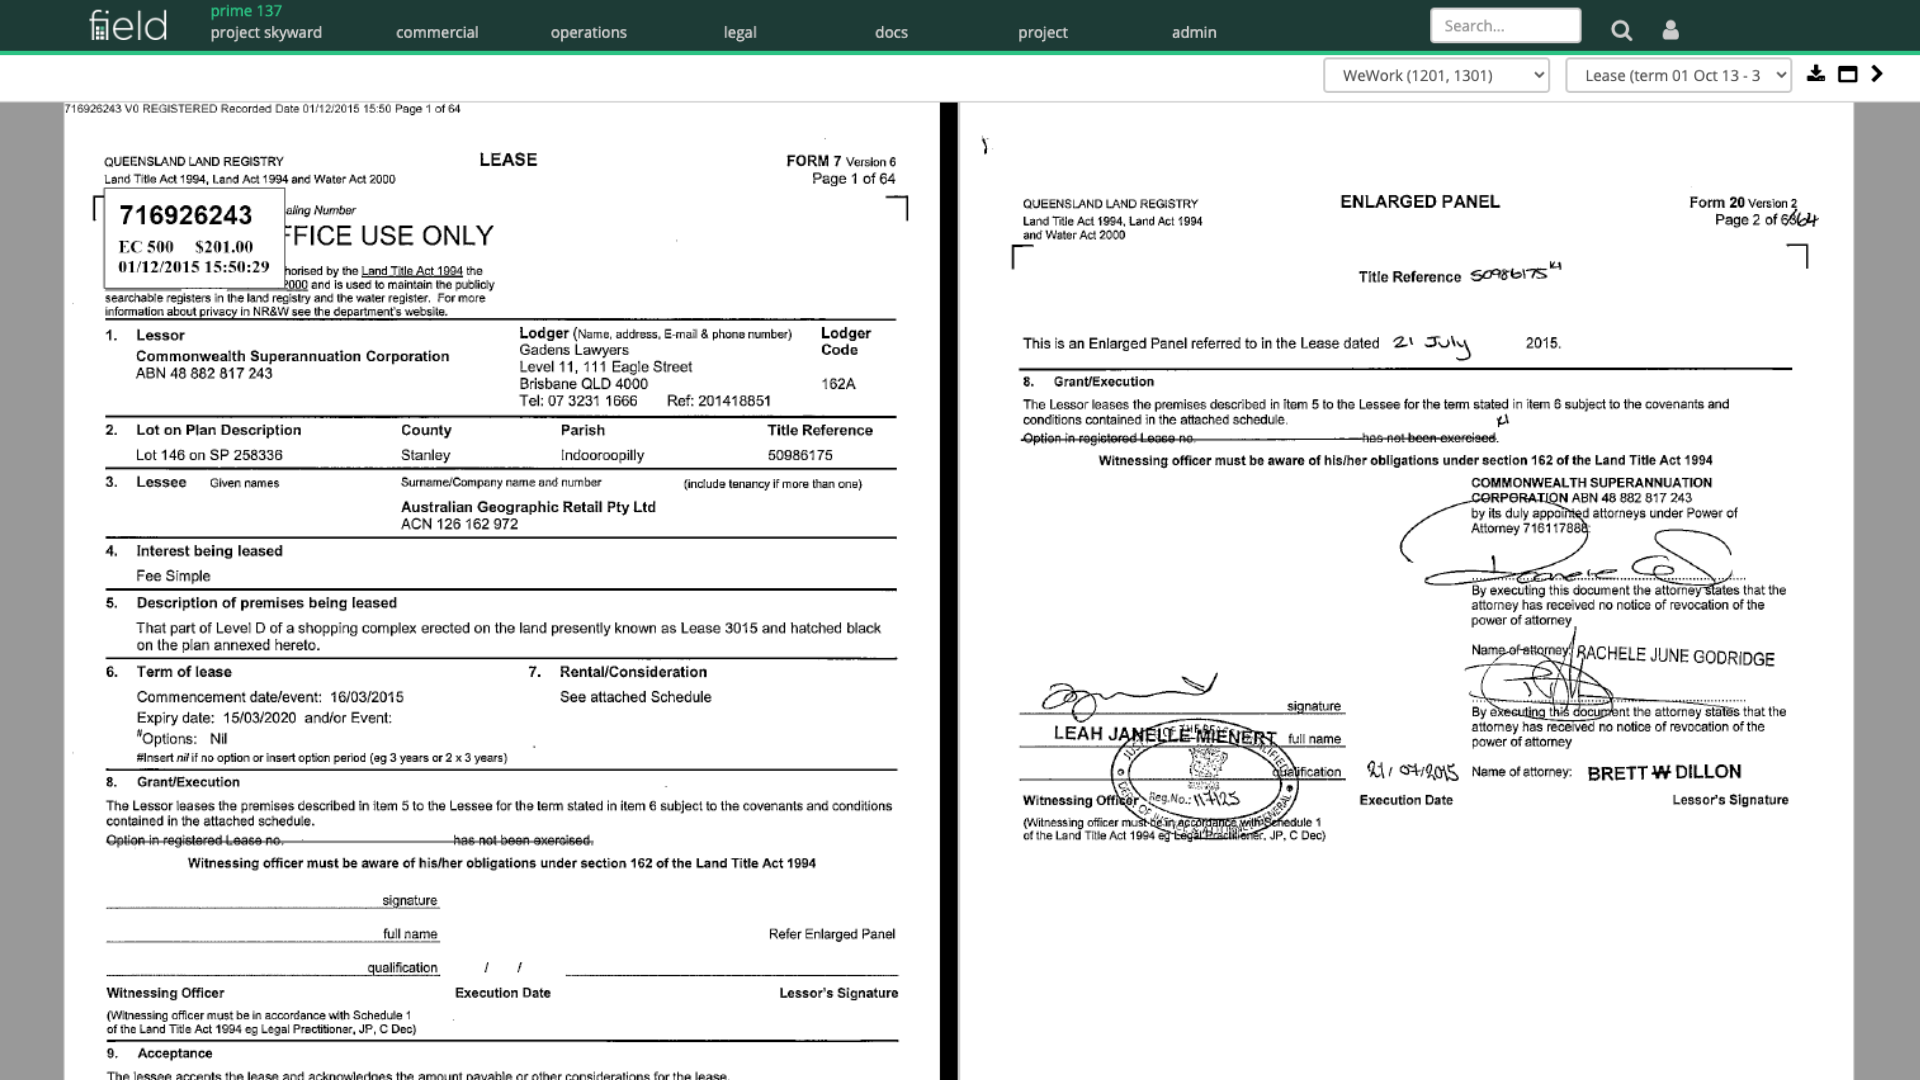This screenshot has height=1080, width=1920.
Task: Click 'Indooroopilly' parish text
Action: pos(602,455)
